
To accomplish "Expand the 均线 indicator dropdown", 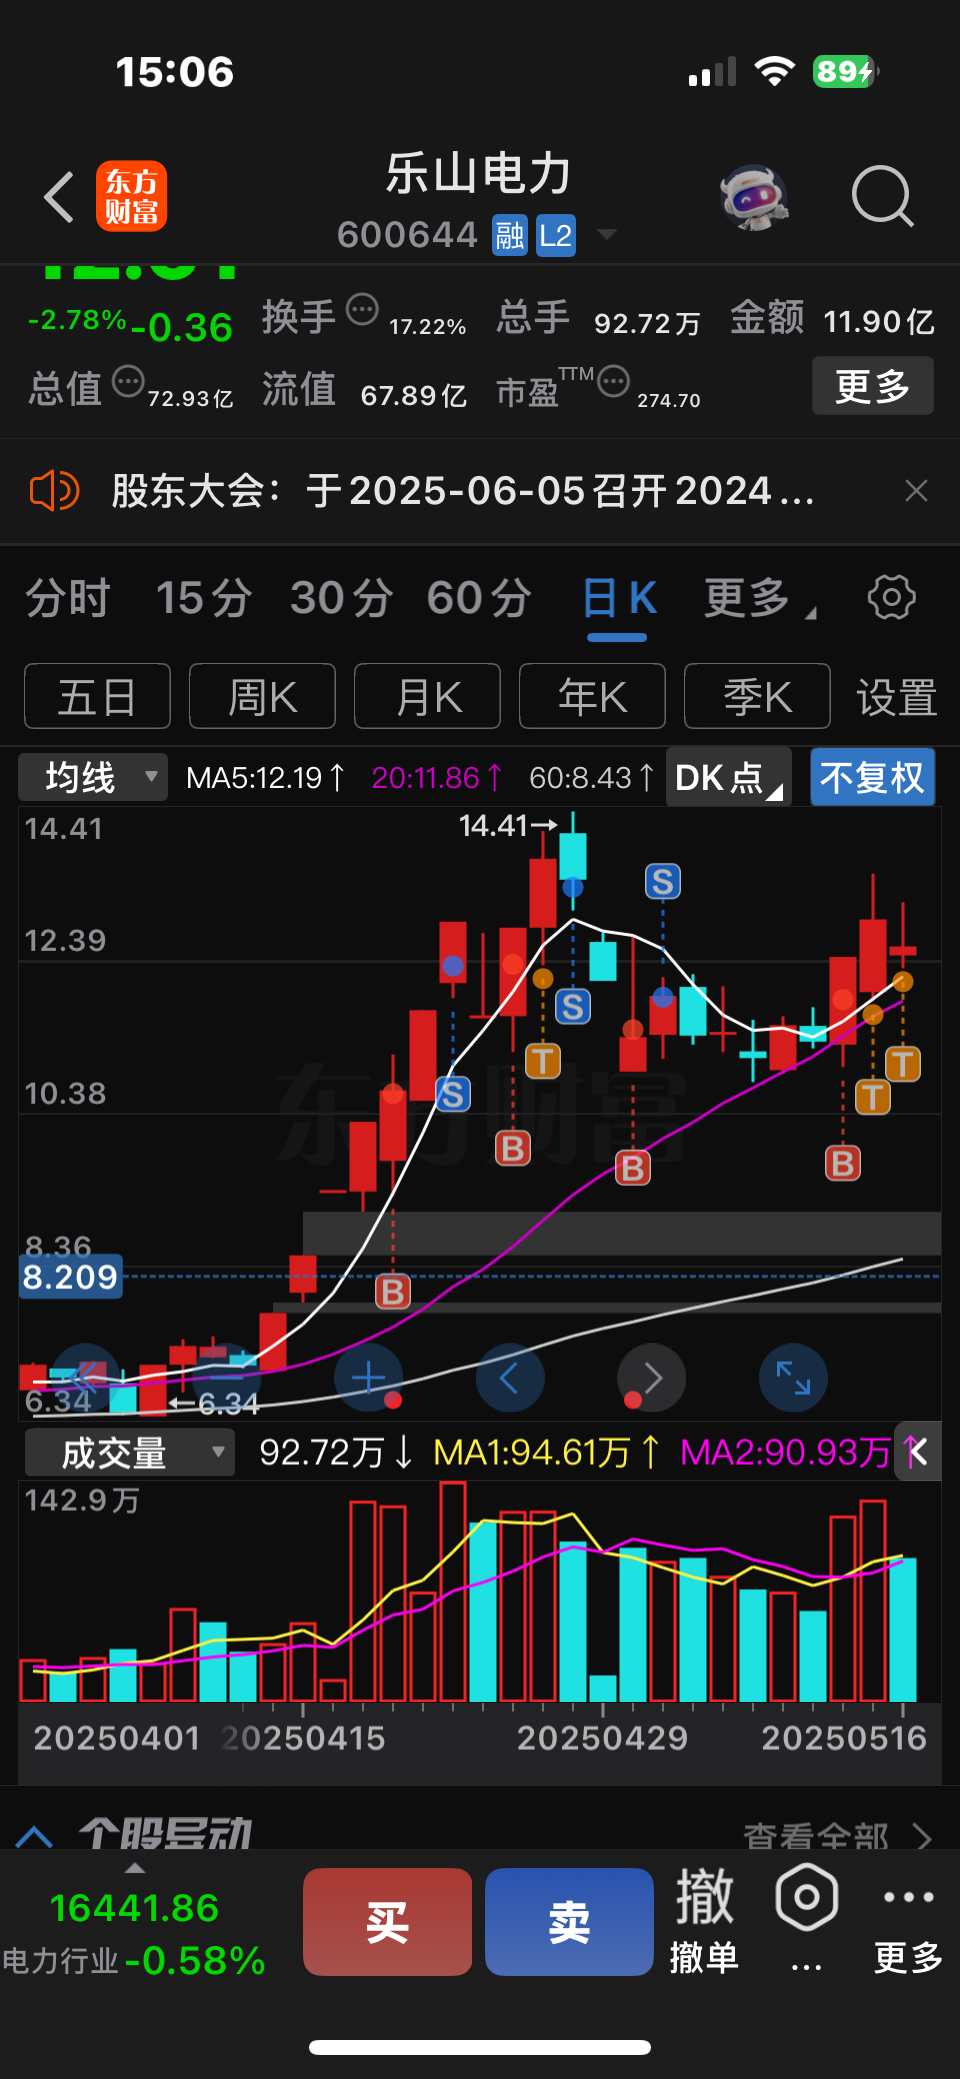I will [x=93, y=777].
